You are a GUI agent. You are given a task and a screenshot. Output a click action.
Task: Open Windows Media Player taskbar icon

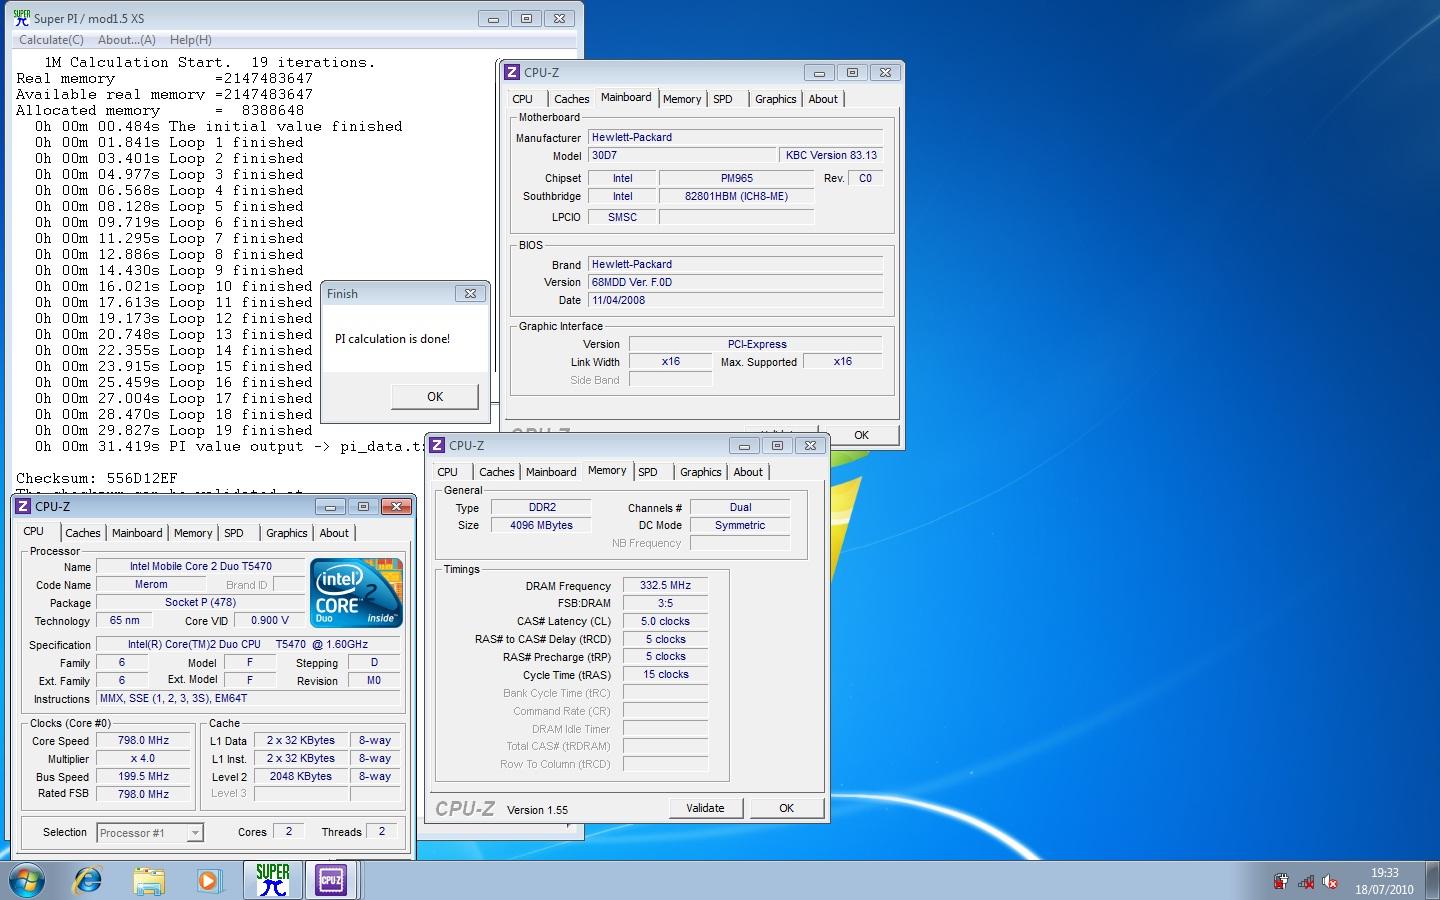pos(208,880)
